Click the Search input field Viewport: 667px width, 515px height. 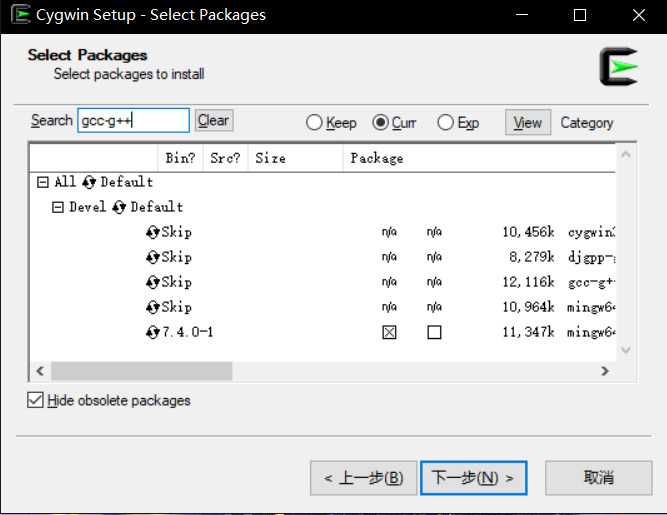point(134,120)
